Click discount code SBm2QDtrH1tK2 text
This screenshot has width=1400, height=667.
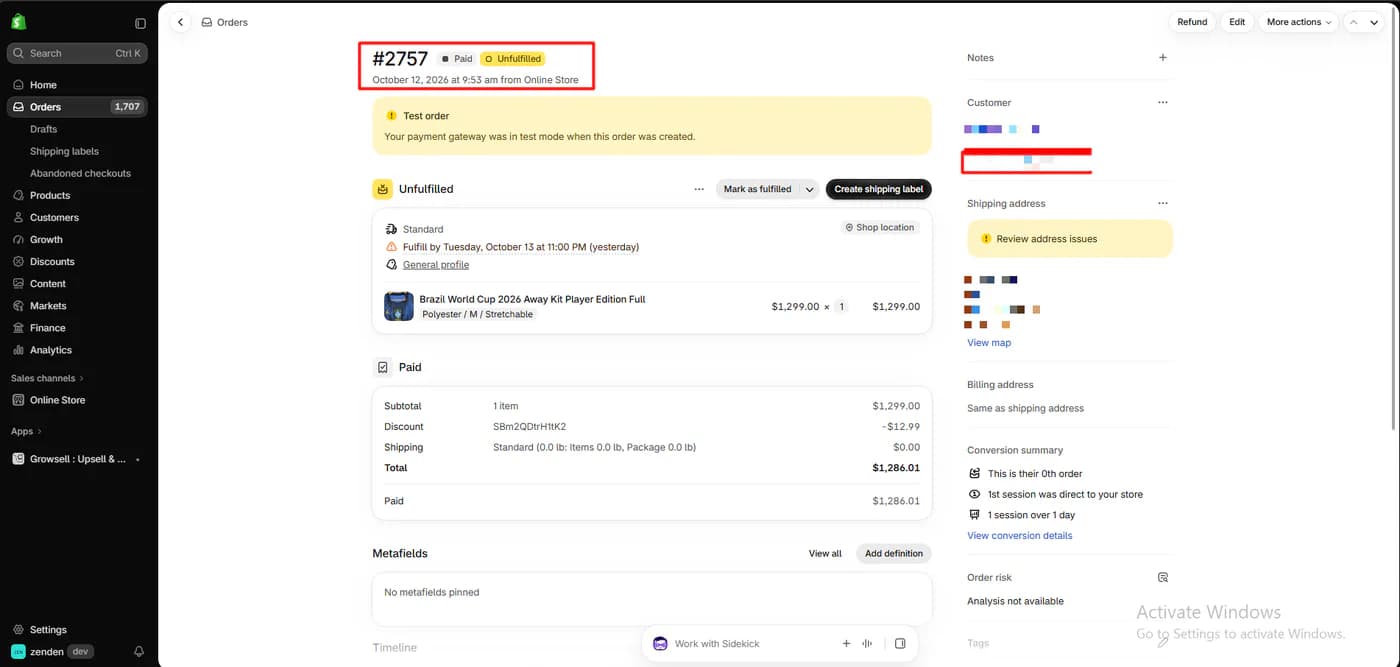(529, 427)
